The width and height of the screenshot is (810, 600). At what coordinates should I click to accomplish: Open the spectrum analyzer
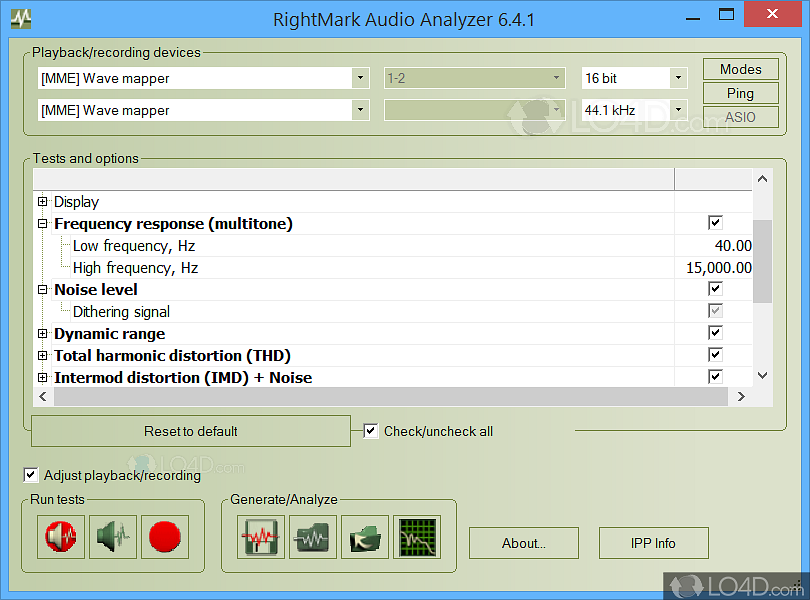[x=417, y=537]
